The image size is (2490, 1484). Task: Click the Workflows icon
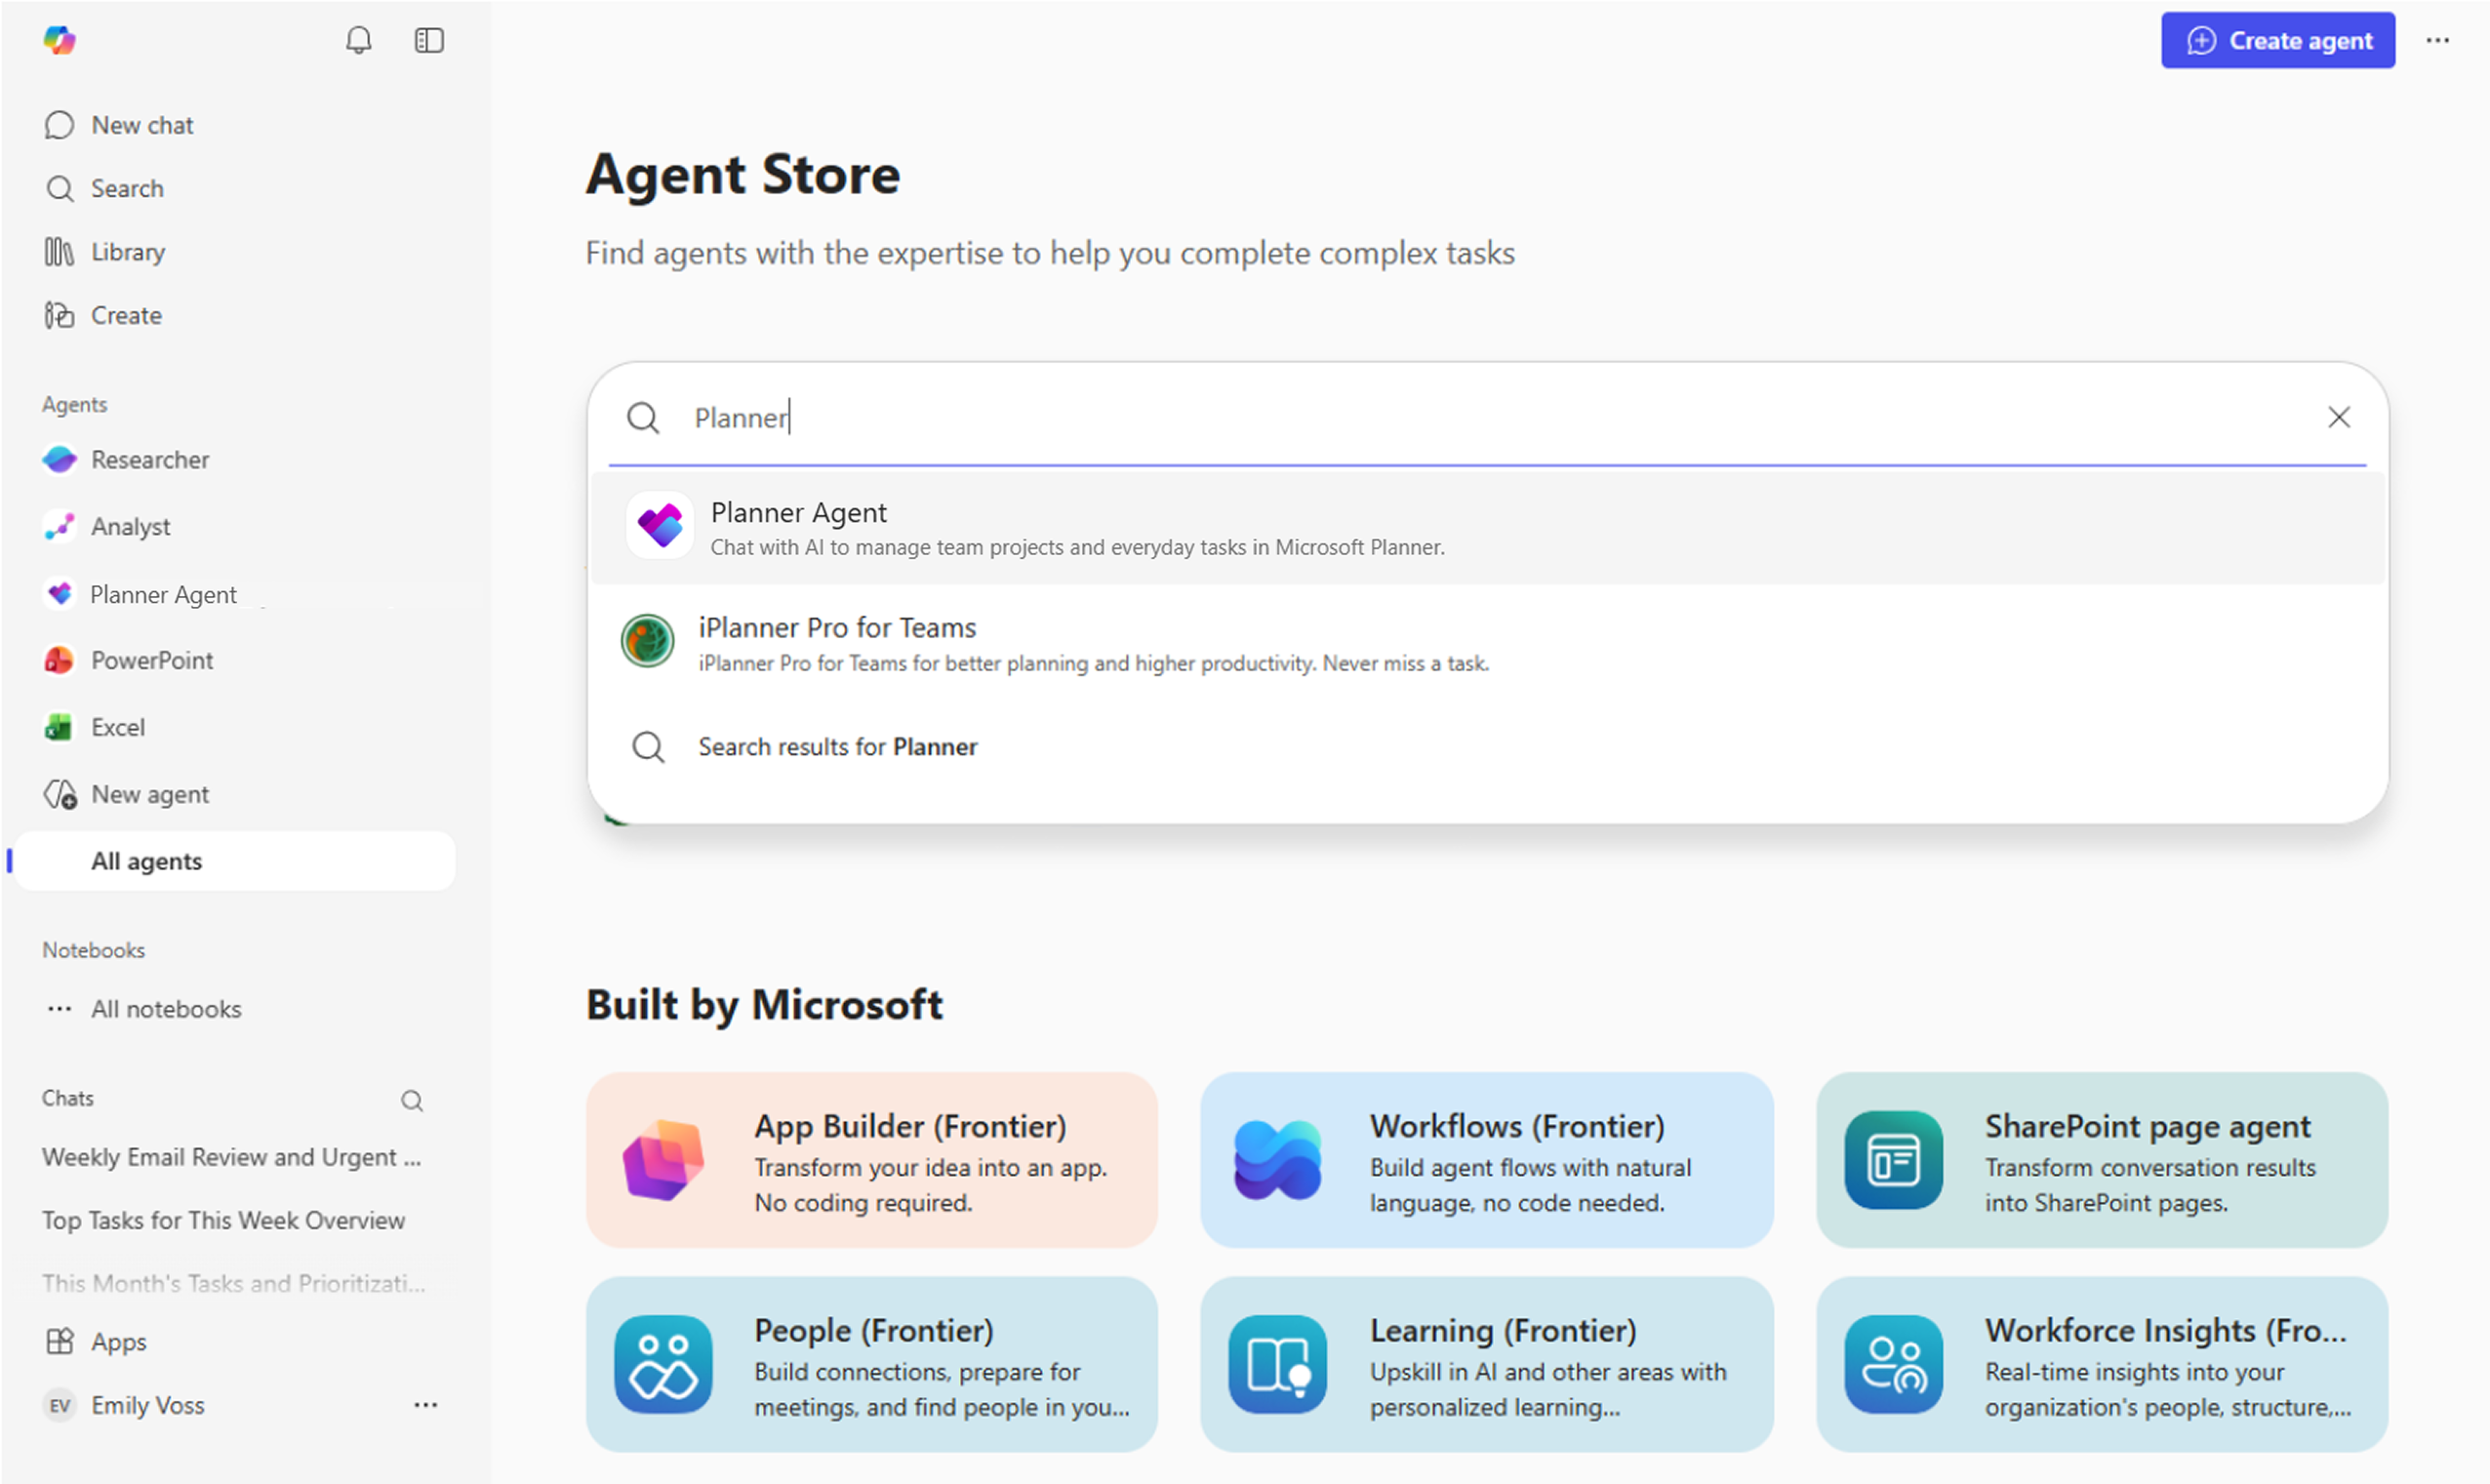pos(1278,1160)
